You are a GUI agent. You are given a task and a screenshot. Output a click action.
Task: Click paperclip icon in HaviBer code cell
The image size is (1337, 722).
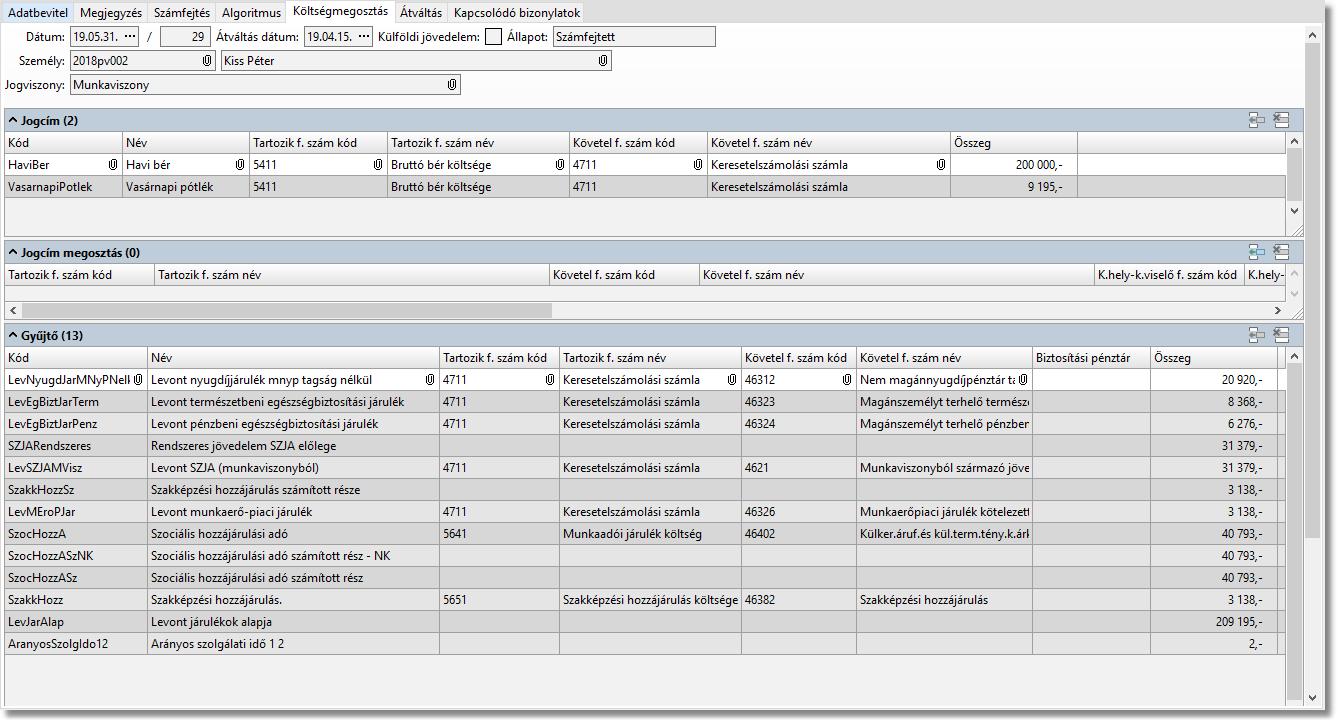click(113, 164)
